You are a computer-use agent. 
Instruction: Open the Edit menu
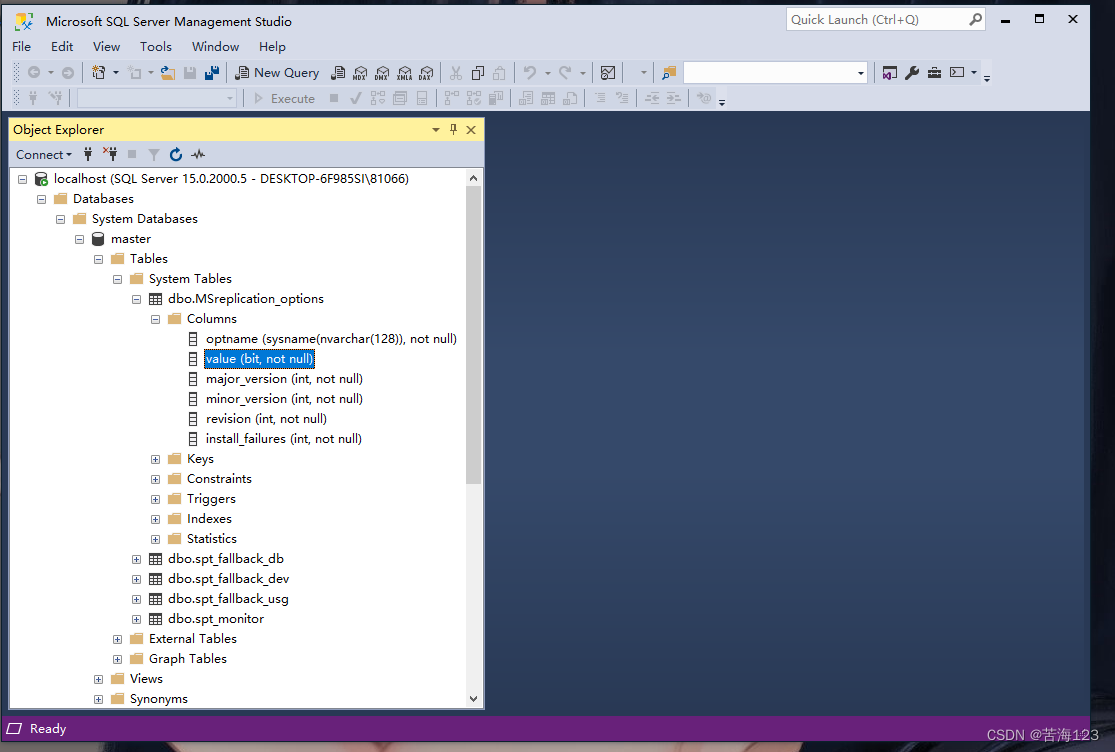(62, 46)
